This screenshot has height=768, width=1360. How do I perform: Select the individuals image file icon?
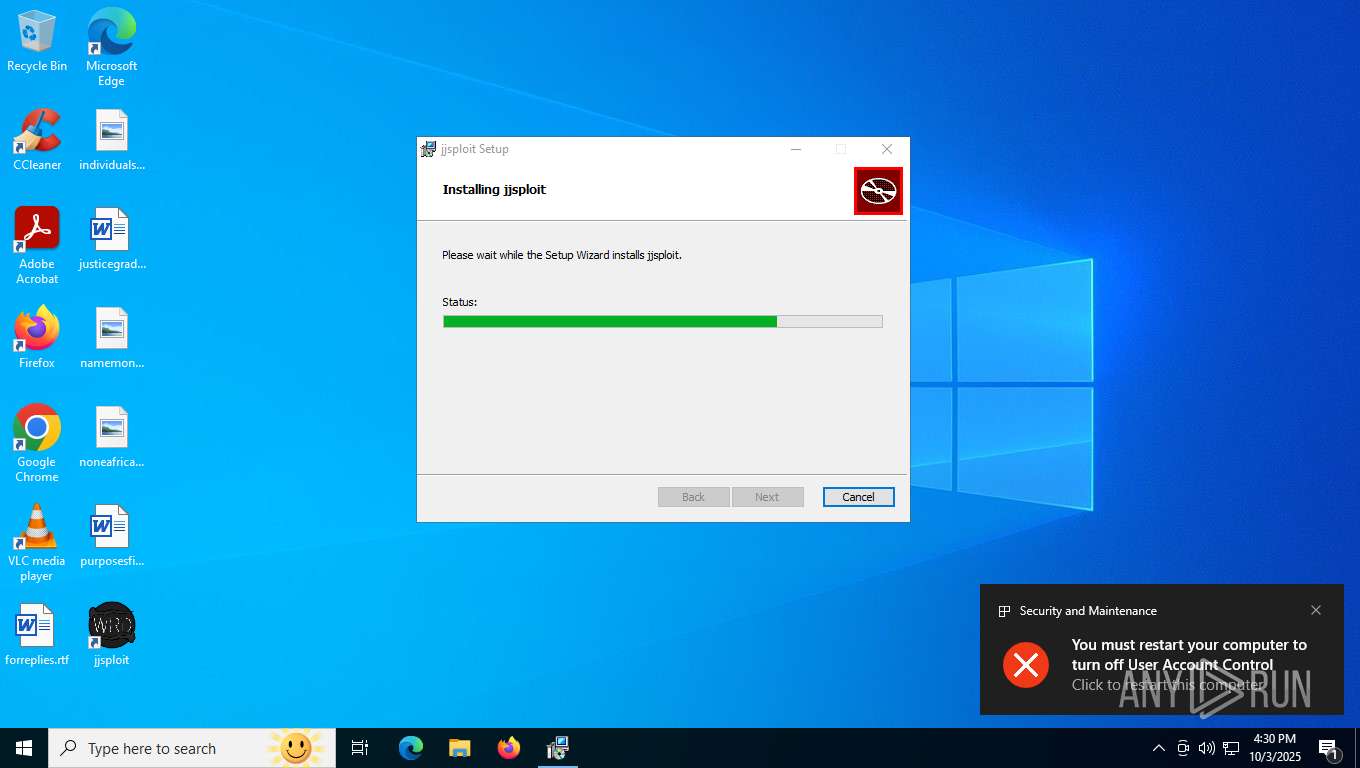[x=111, y=140]
